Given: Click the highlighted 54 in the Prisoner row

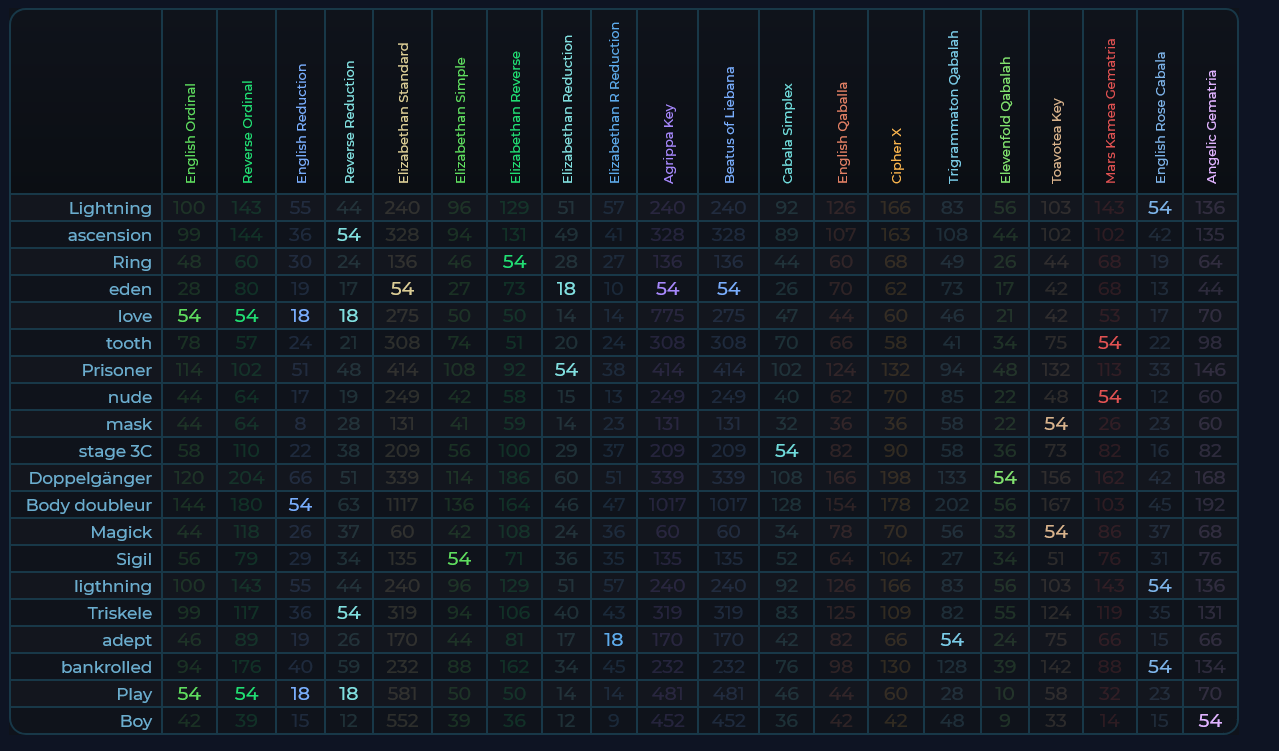Looking at the screenshot, I should pyautogui.click(x=566, y=370).
